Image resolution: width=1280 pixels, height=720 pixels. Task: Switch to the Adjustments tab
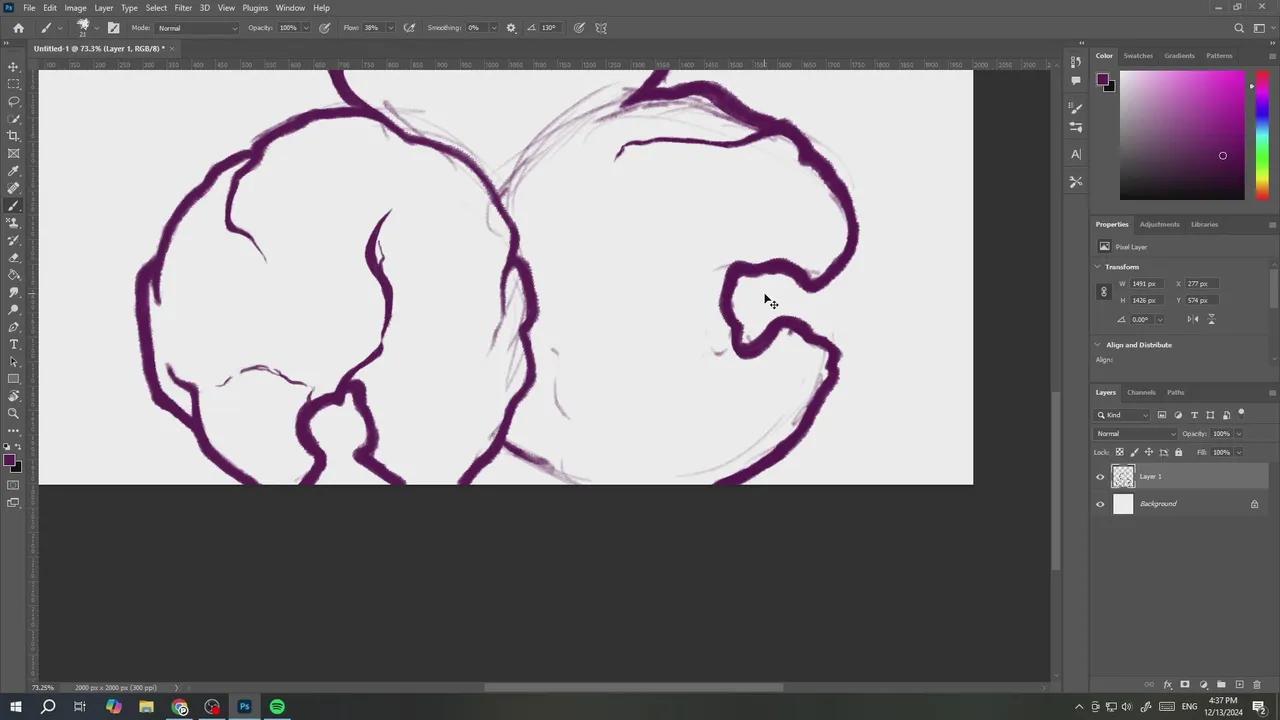coord(1159,224)
